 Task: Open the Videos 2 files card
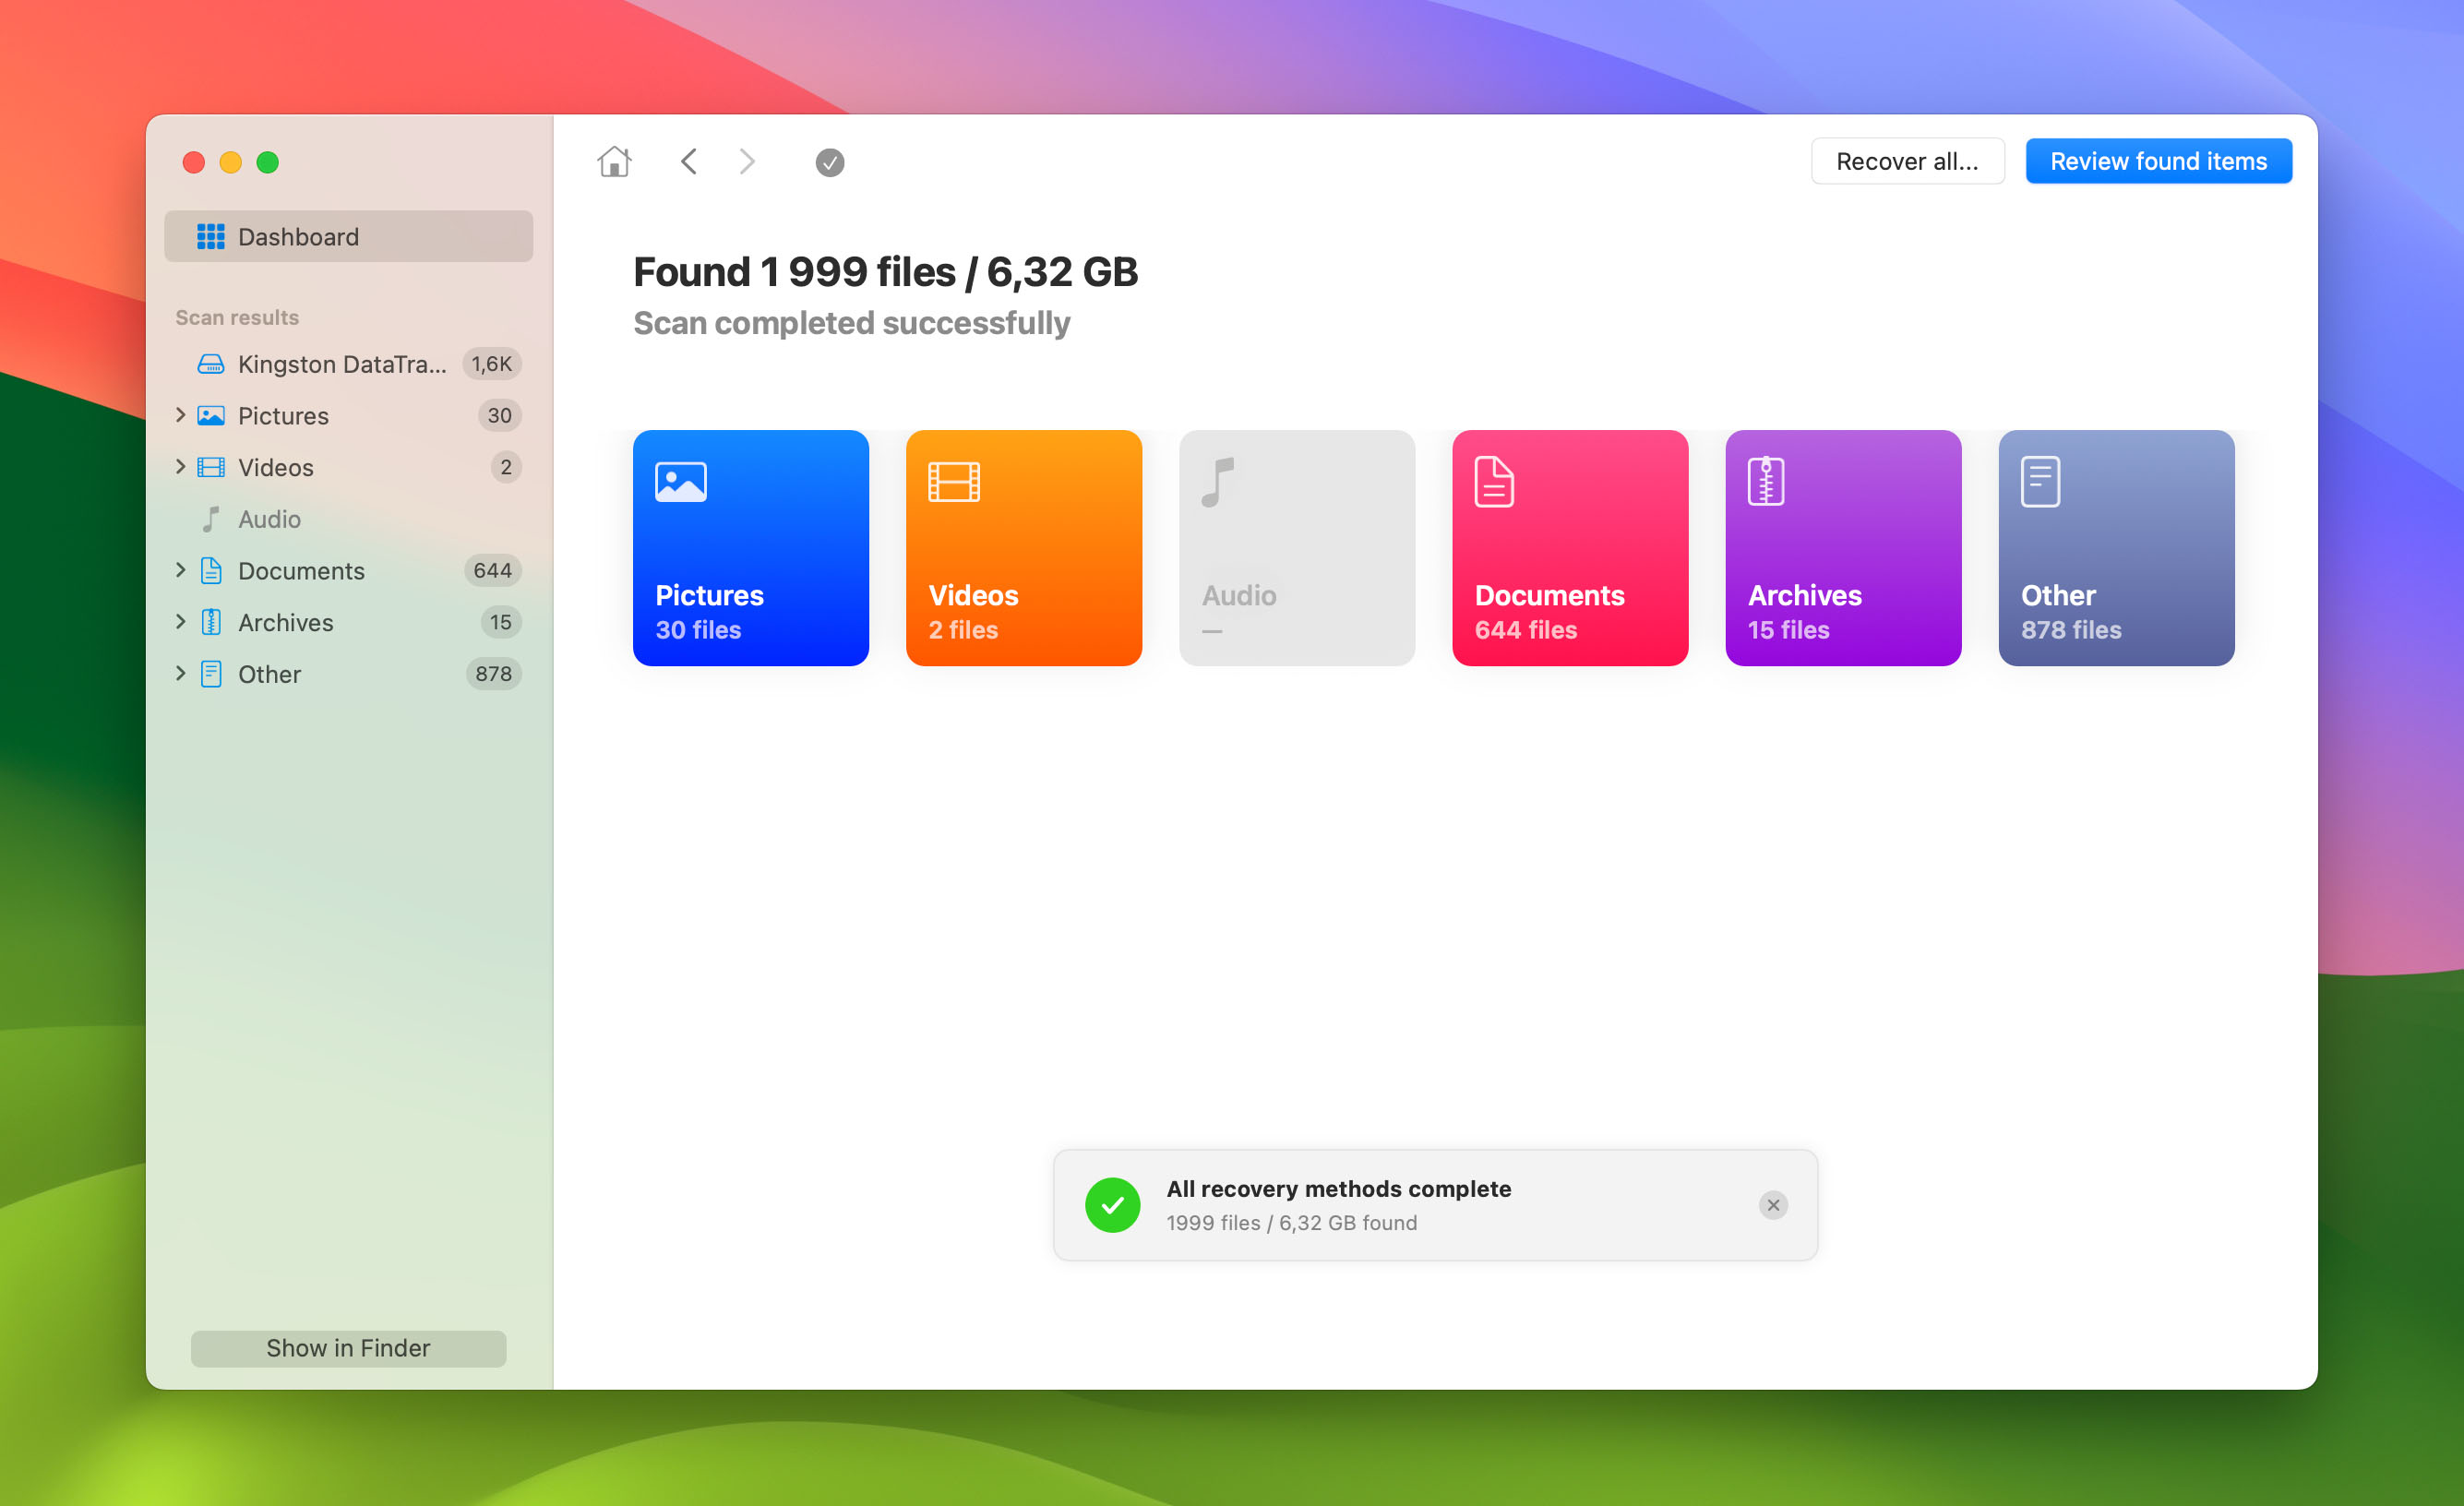[x=1023, y=548]
